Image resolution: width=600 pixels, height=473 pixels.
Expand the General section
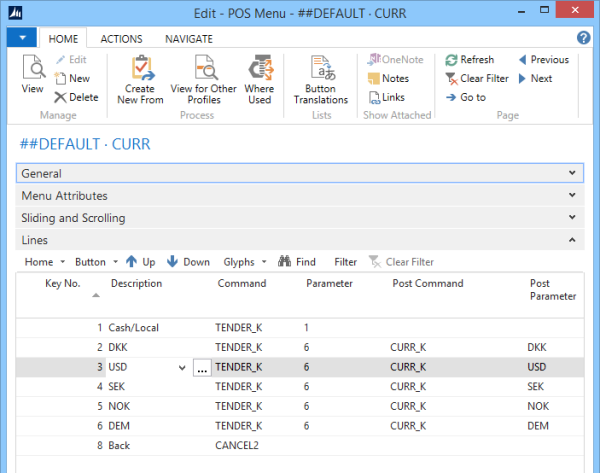572,173
